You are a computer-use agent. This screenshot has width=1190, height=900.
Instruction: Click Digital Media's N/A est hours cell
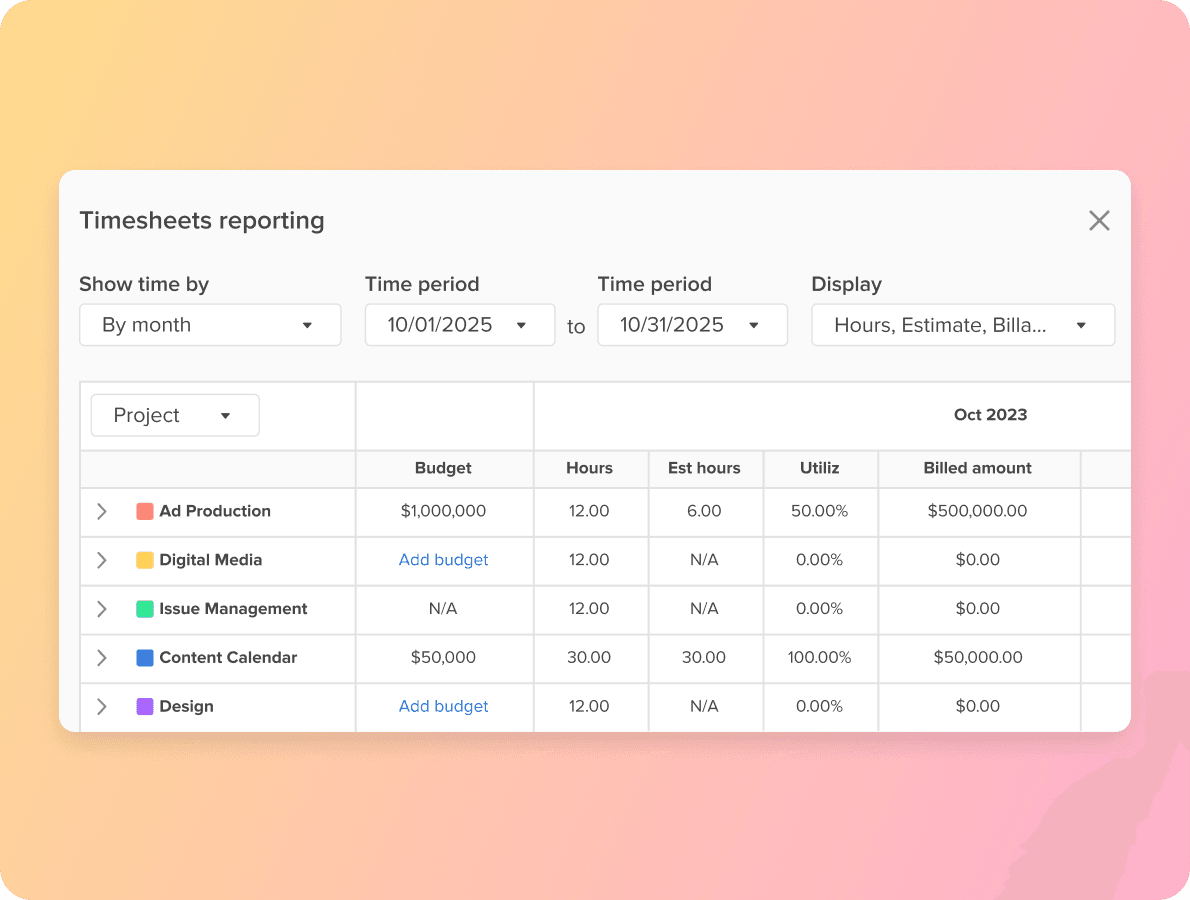tap(704, 560)
